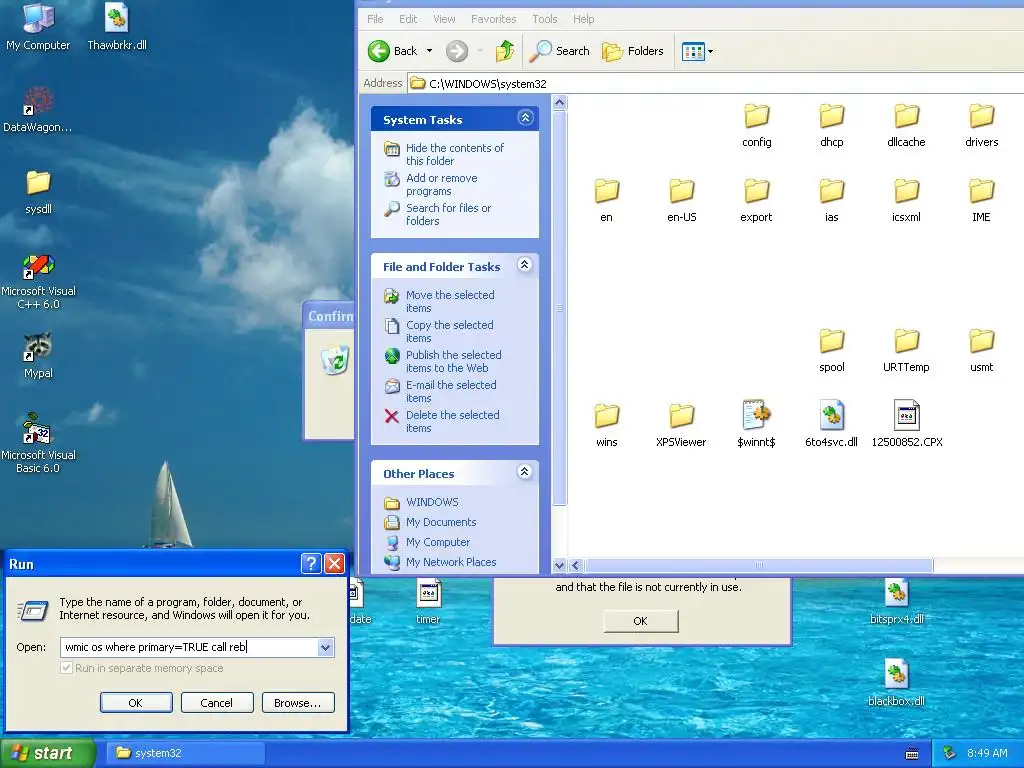Select the 12500852.CPX file
Image resolution: width=1024 pixels, height=768 pixels.
(x=906, y=424)
